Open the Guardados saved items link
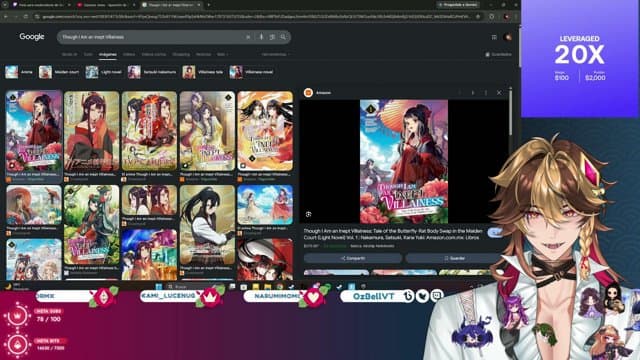This screenshot has height=360, width=640. pos(498,54)
